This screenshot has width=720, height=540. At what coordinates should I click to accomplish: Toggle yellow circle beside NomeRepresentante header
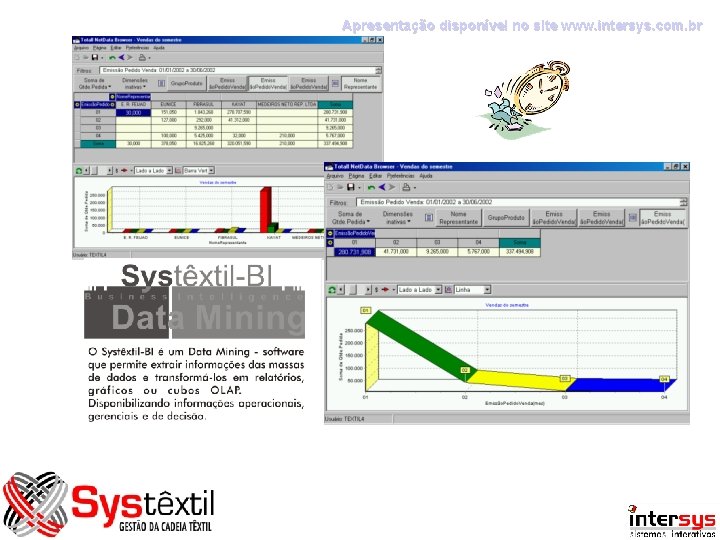(112, 96)
